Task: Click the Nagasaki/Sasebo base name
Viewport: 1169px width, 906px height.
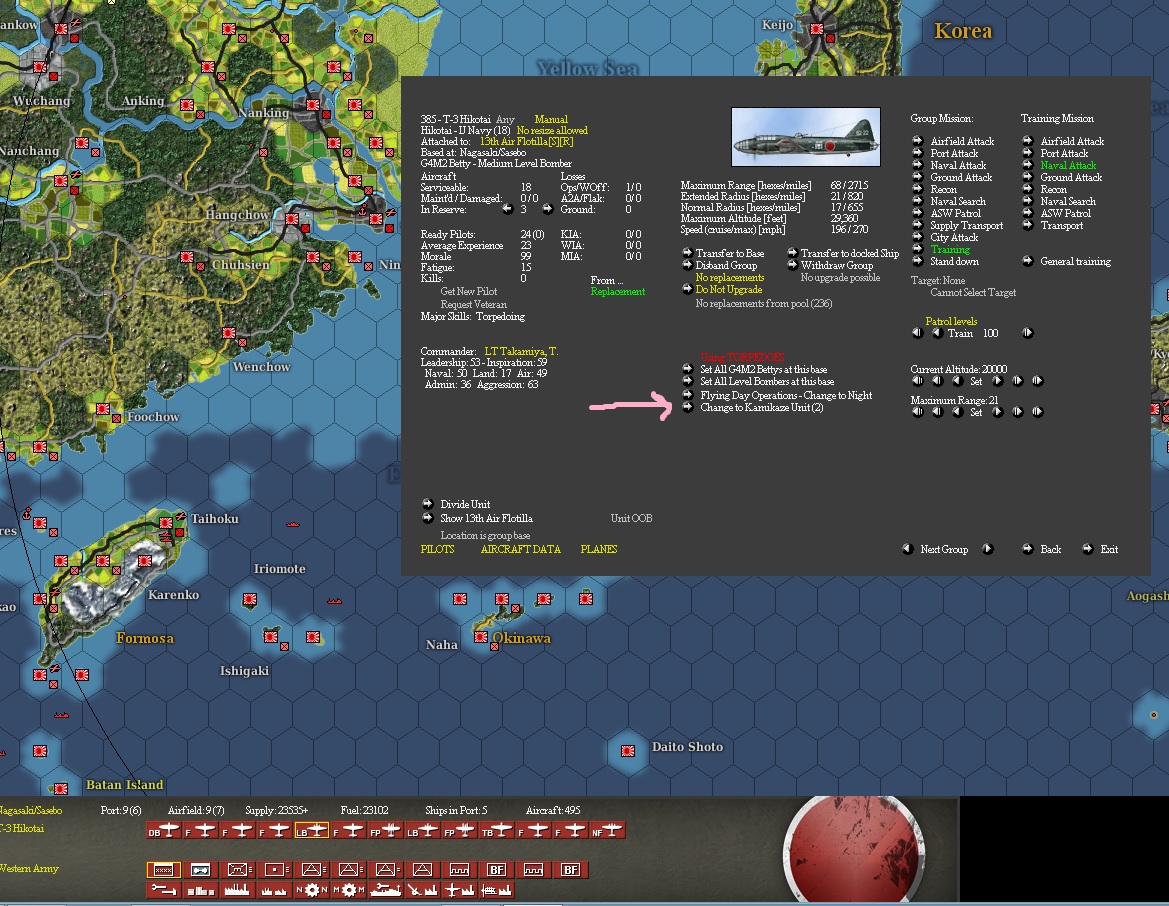Action: click(31, 811)
